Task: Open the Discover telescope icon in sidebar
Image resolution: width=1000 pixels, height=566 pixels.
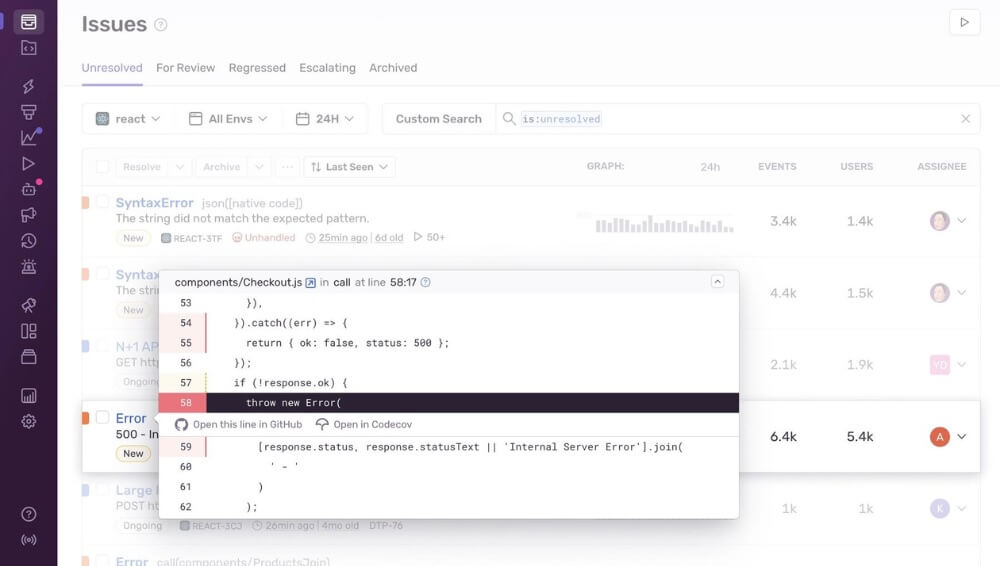Action: tap(29, 305)
